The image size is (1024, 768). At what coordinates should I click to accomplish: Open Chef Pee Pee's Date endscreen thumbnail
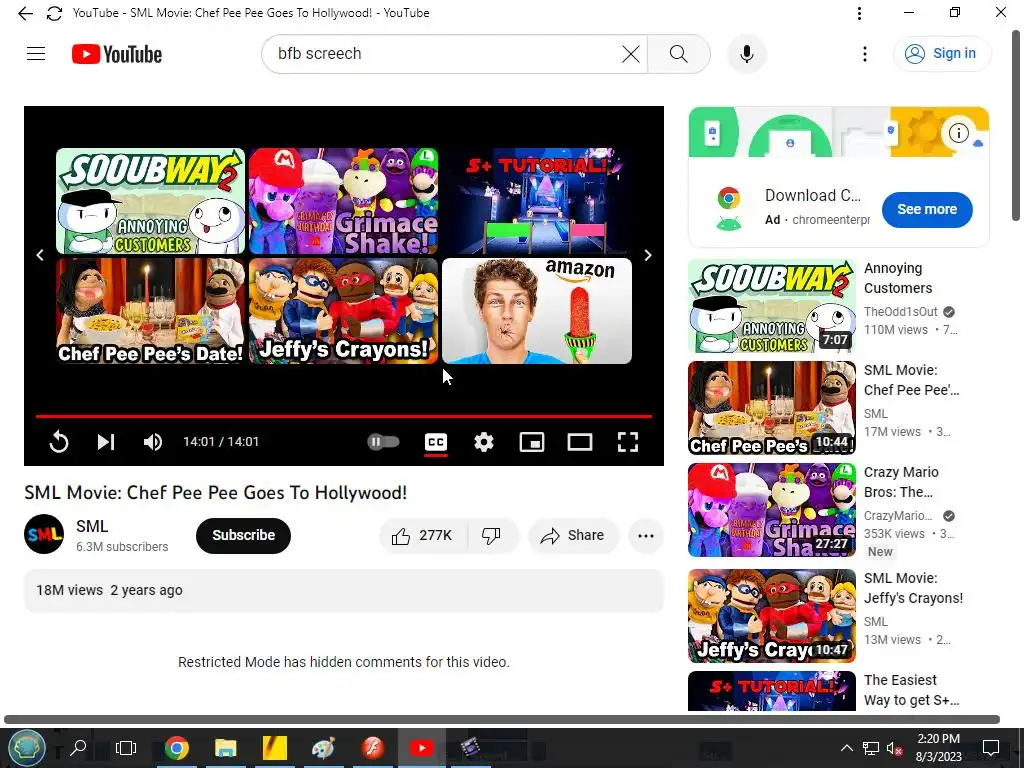tap(150, 311)
